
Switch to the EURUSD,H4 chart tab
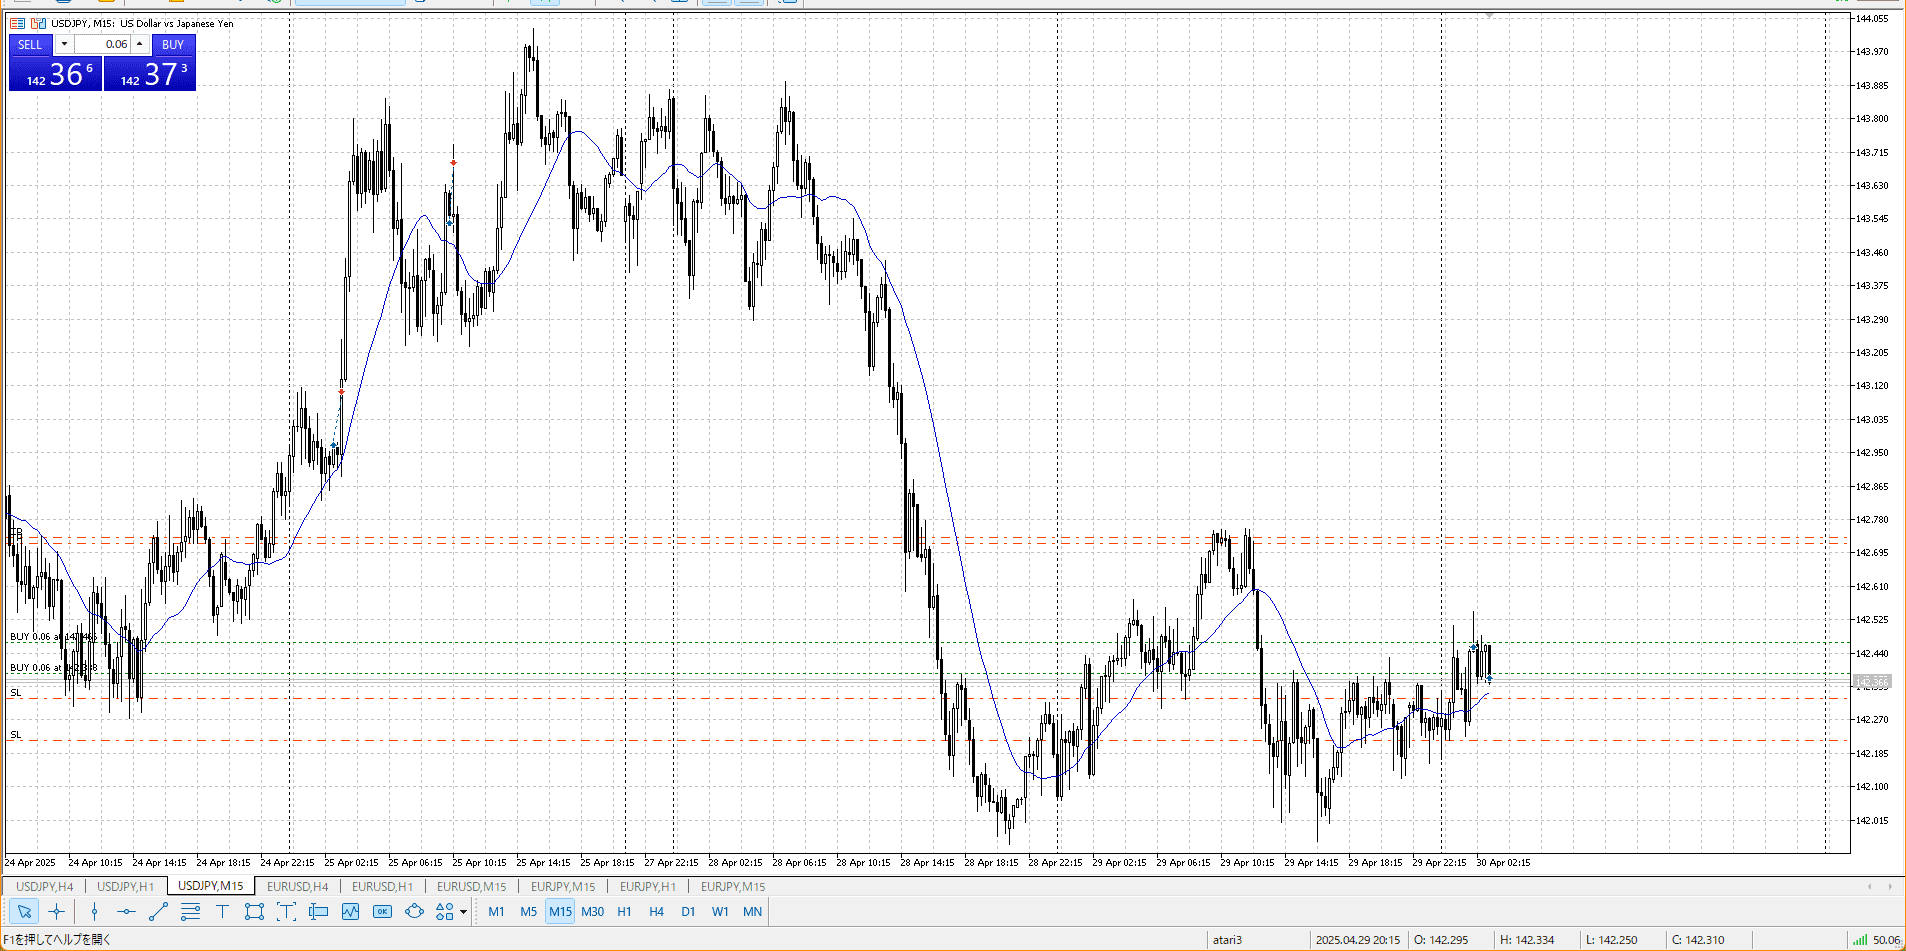coord(297,886)
